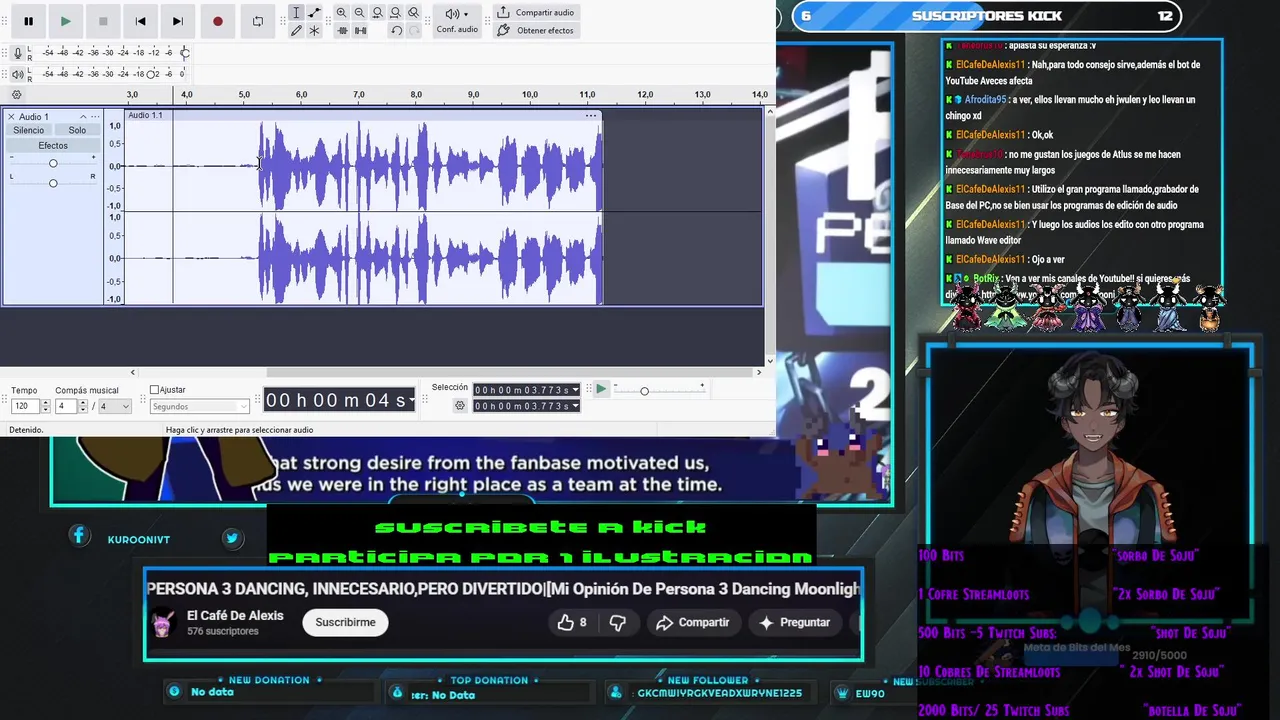This screenshot has width=1280, height=720.
Task: Click the track gain slider knob
Action: coord(53,163)
